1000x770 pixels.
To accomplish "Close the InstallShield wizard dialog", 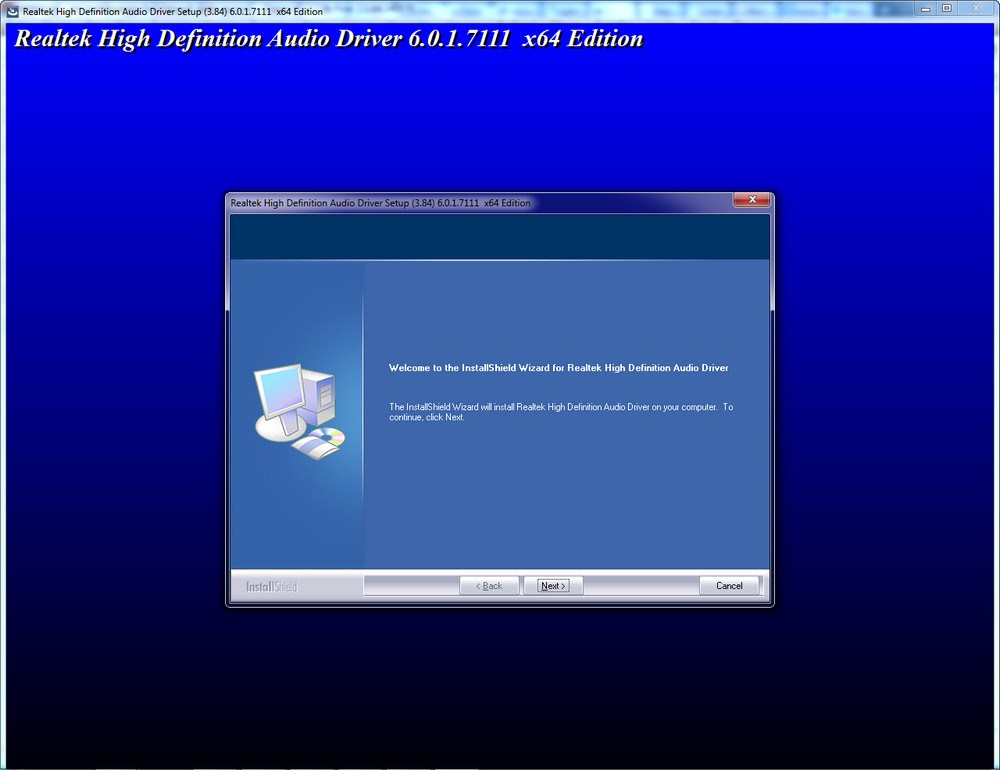I will [x=752, y=199].
